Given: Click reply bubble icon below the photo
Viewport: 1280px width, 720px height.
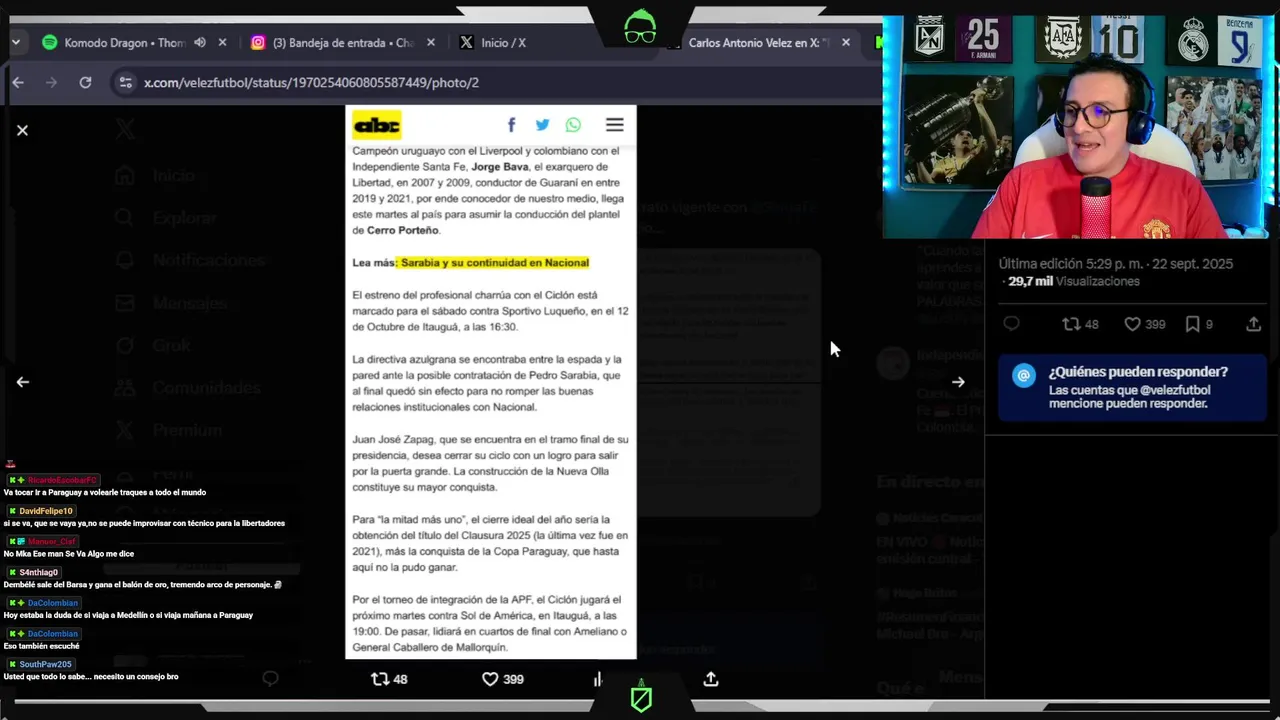Looking at the screenshot, I should click(x=270, y=679).
